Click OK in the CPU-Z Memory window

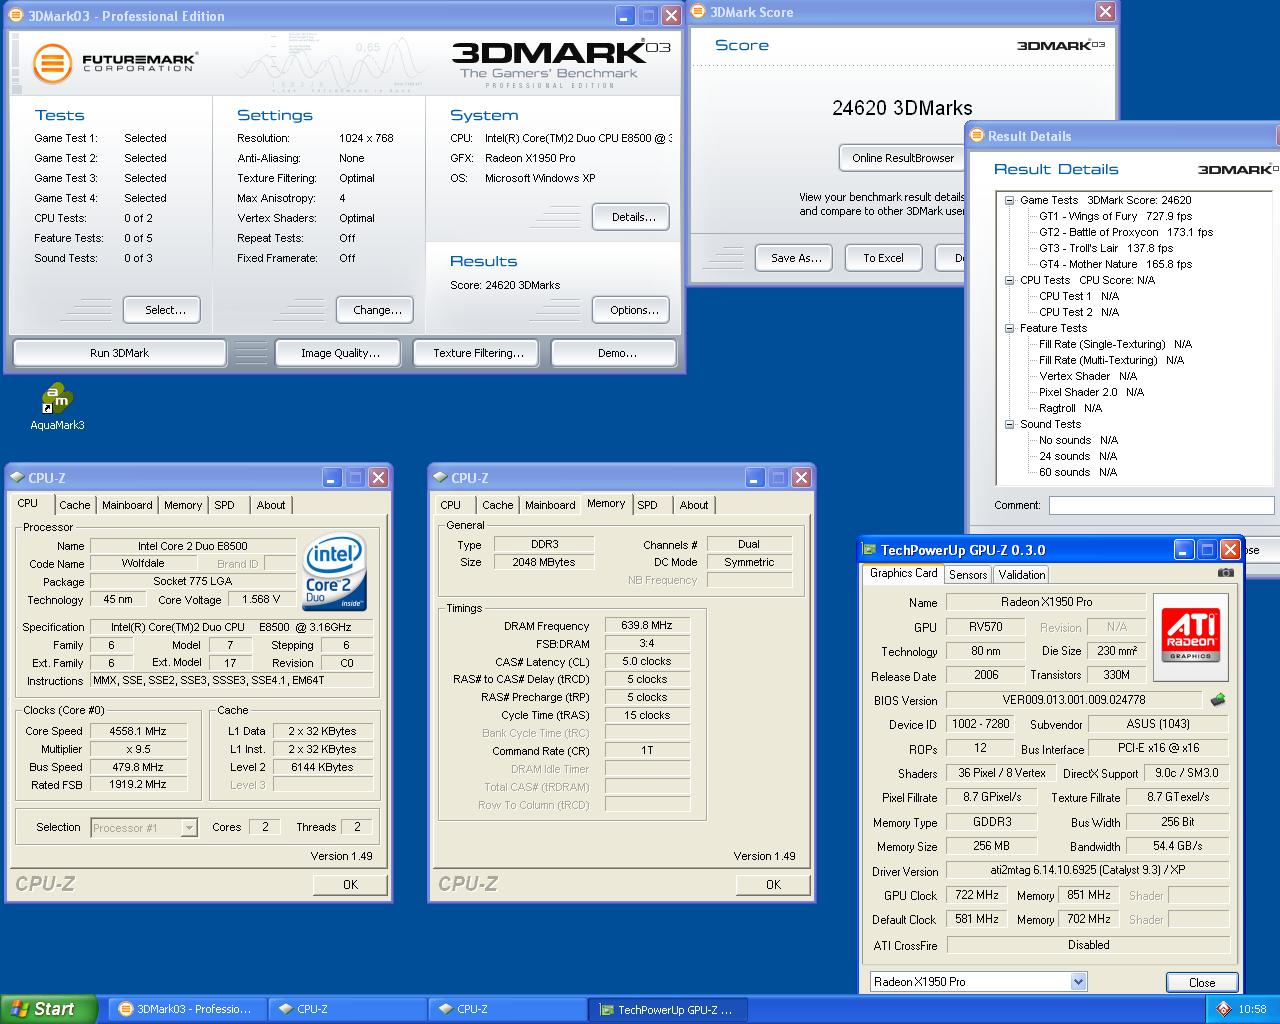773,884
